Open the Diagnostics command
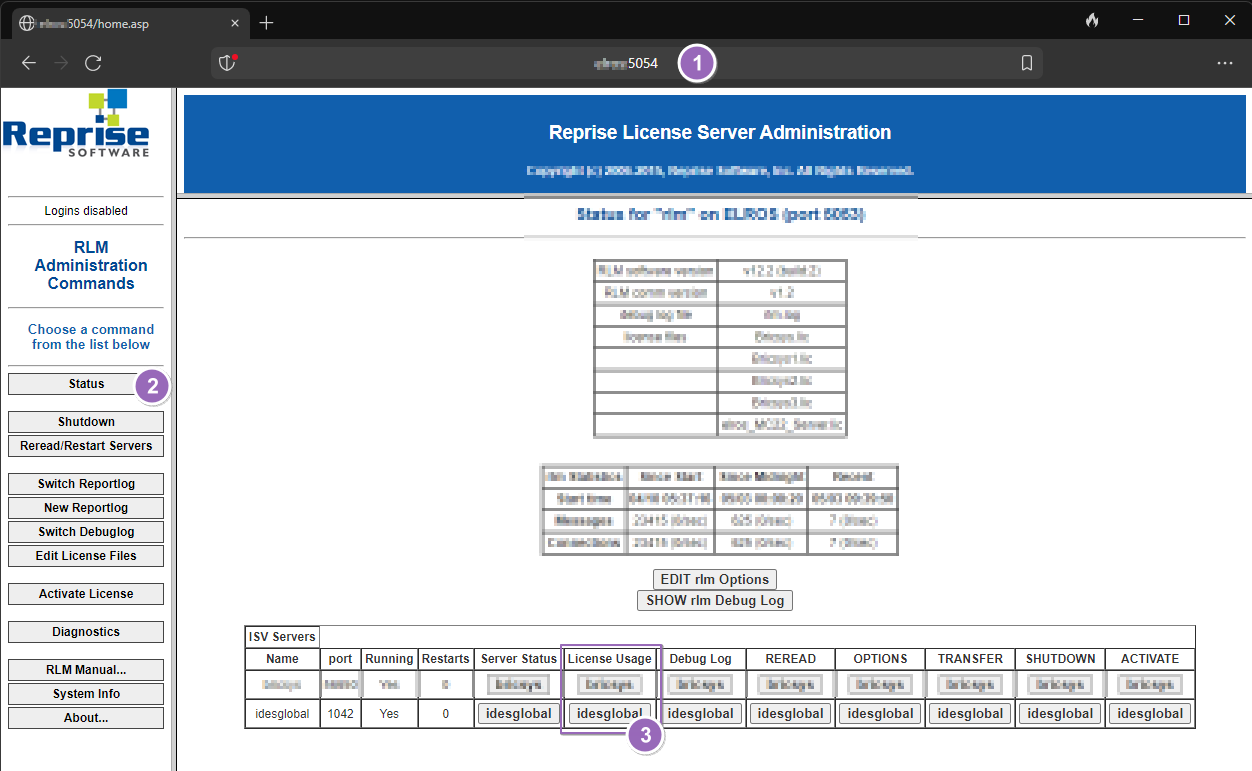 click(86, 631)
